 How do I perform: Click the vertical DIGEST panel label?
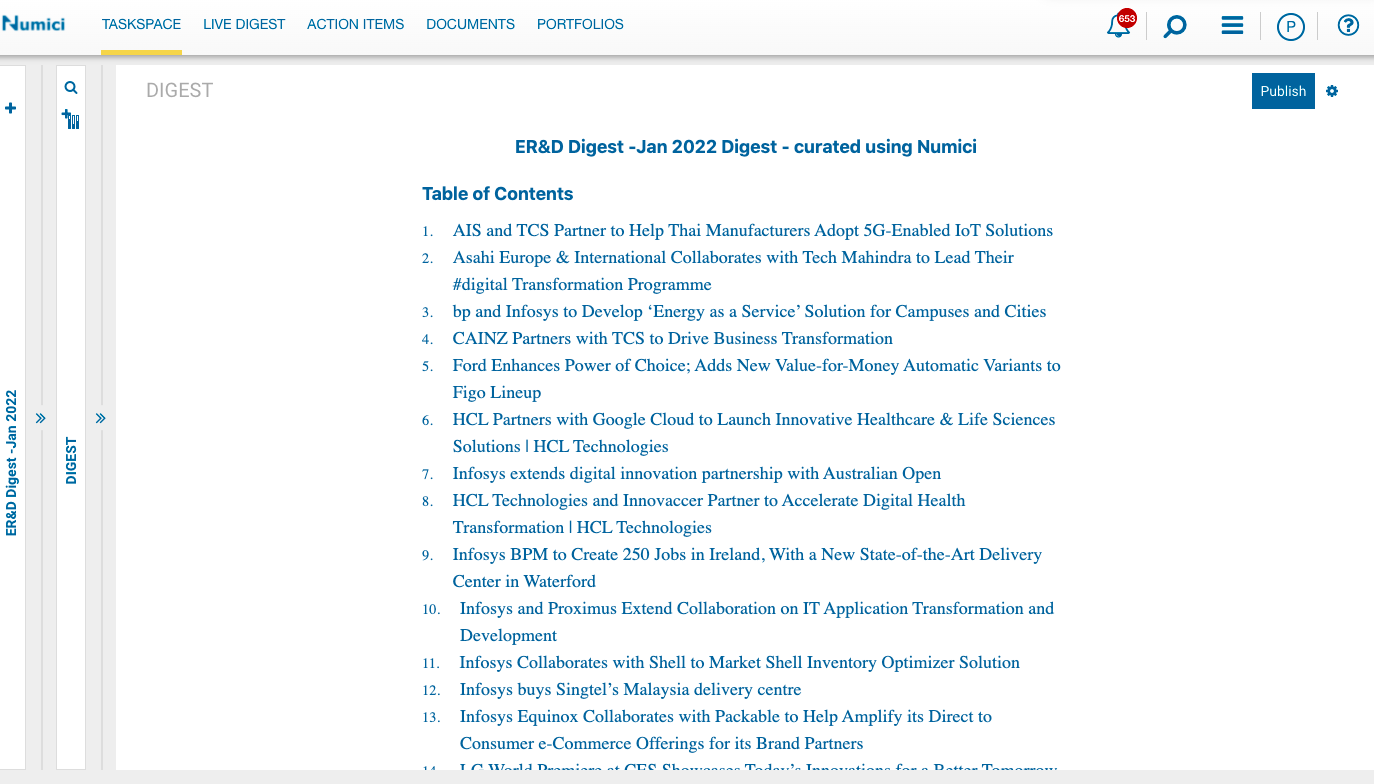click(71, 461)
